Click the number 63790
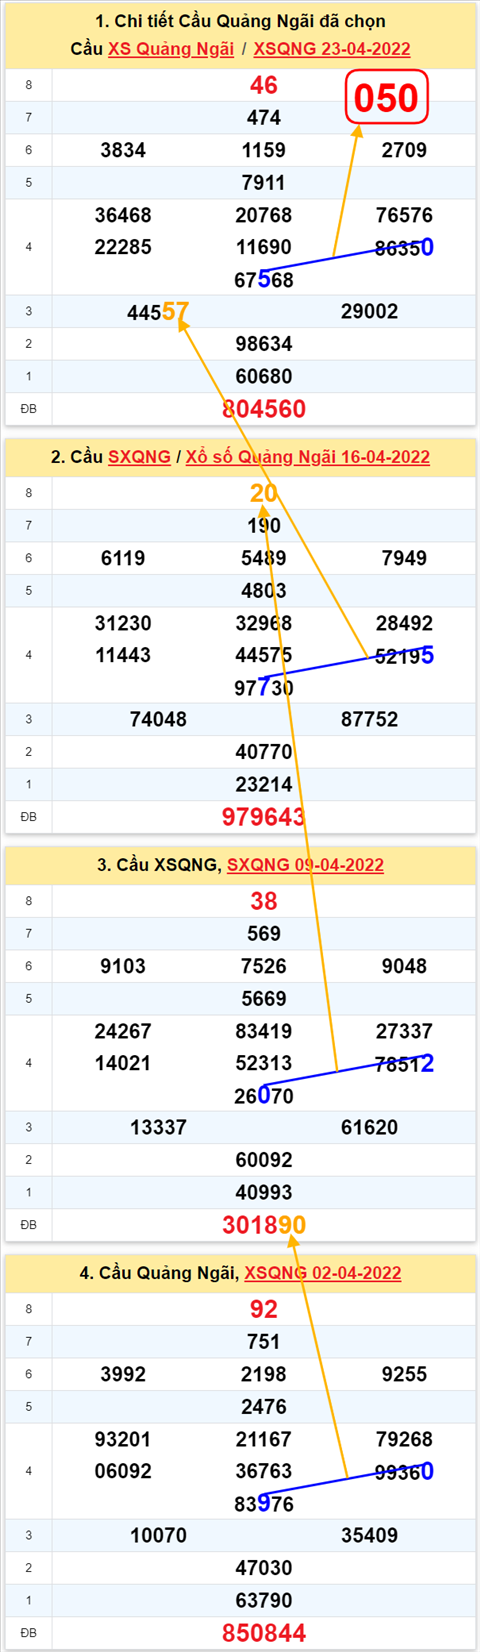Viewport: 480px width, 1652px height. [x=264, y=1601]
